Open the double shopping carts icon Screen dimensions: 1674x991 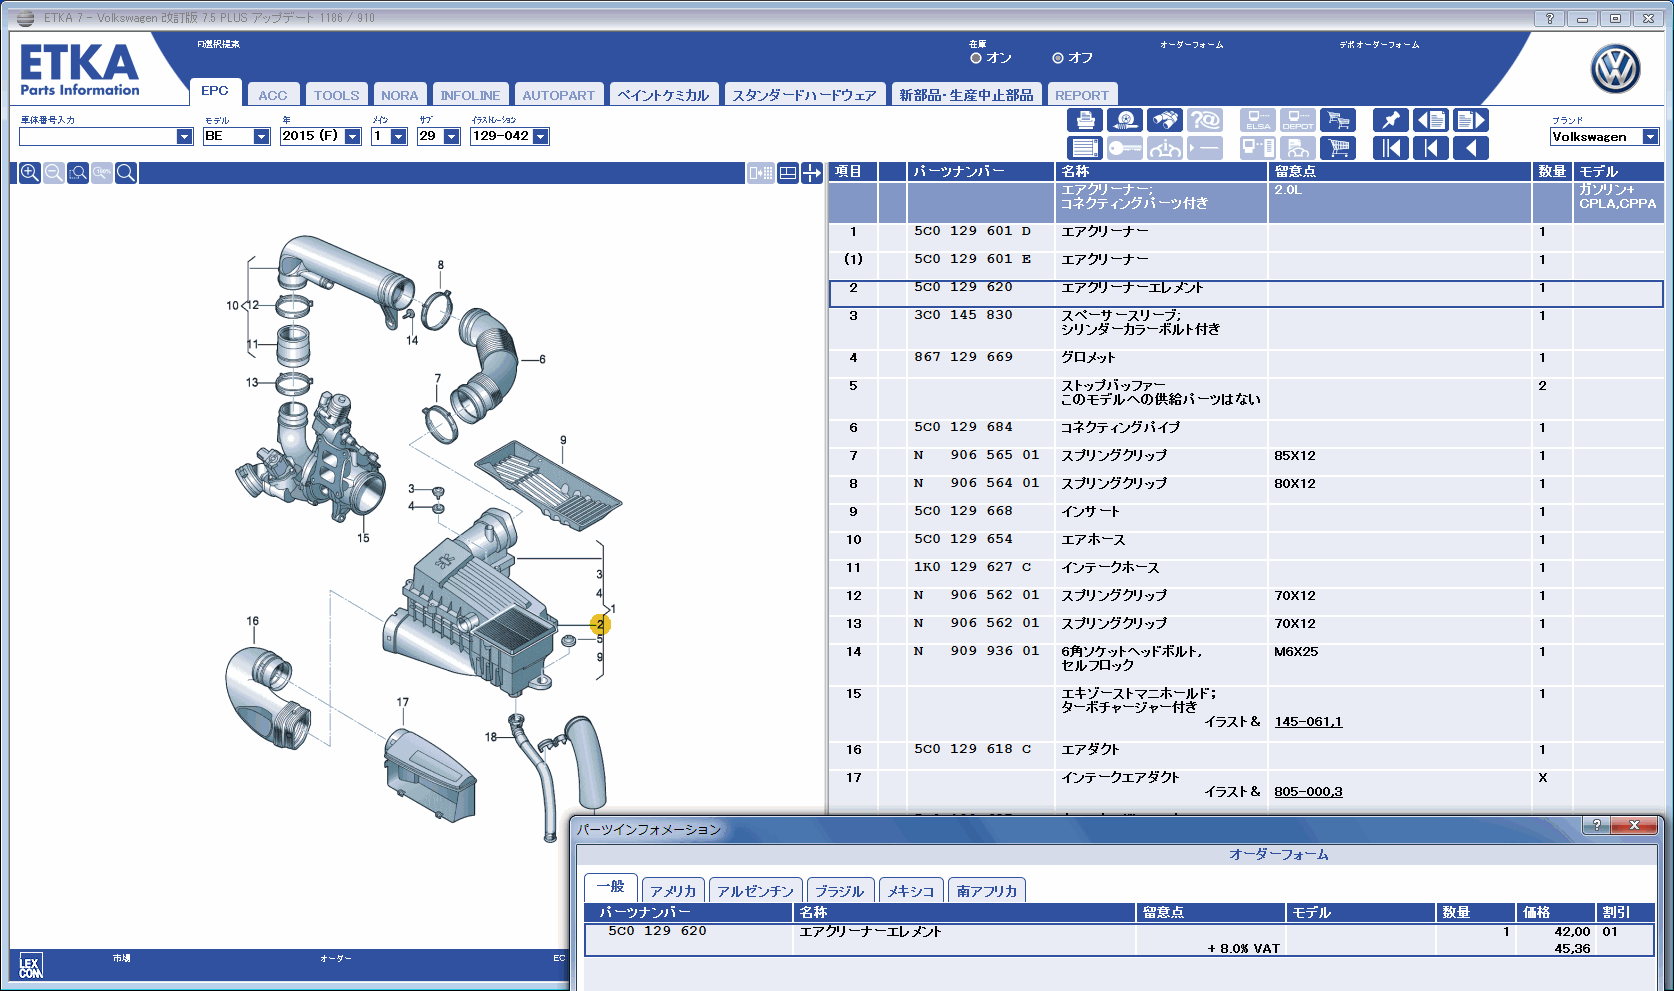pyautogui.click(x=1337, y=120)
